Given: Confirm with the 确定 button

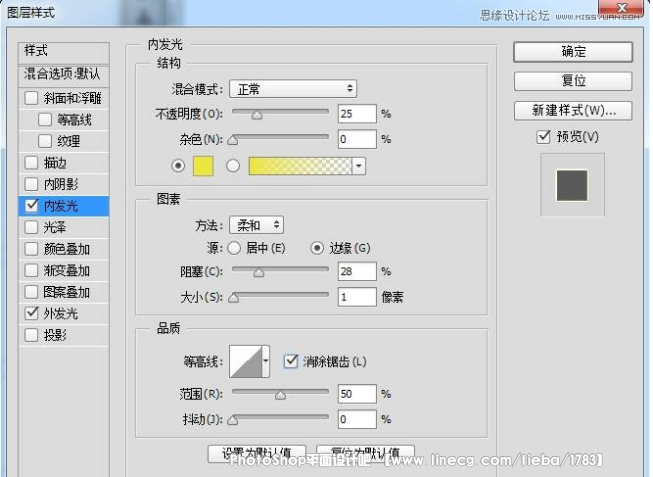Looking at the screenshot, I should (573, 52).
